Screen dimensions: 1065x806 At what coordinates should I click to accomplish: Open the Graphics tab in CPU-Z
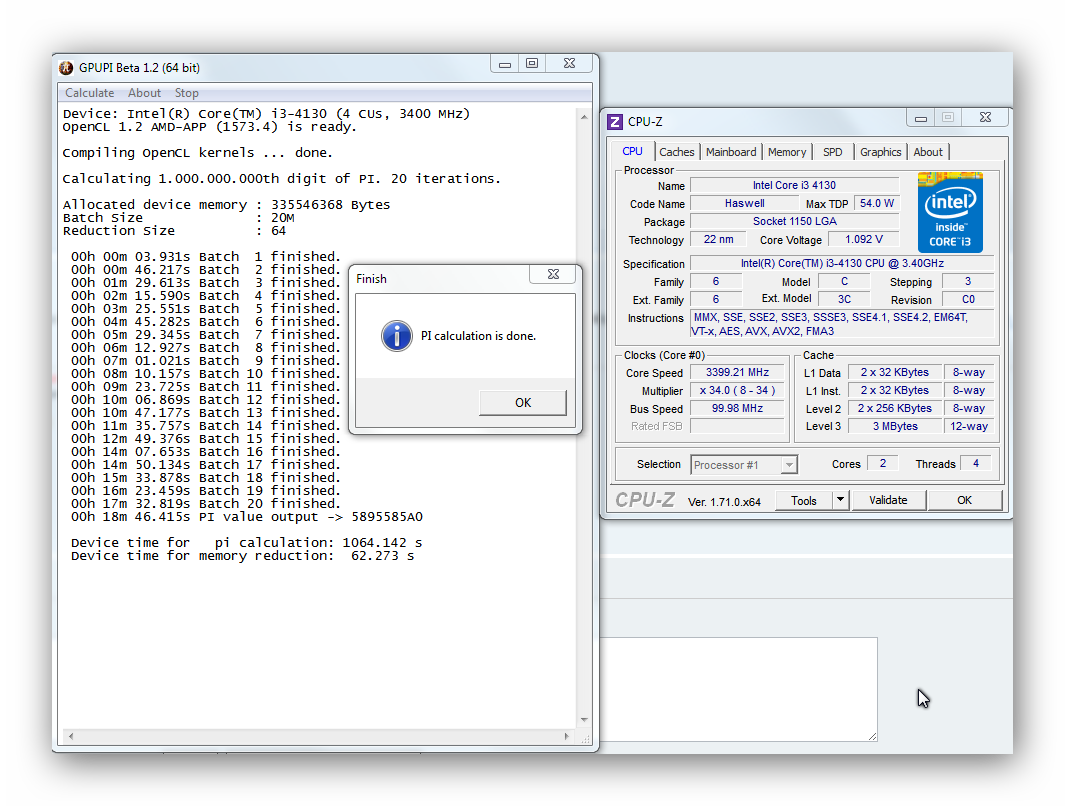point(880,152)
